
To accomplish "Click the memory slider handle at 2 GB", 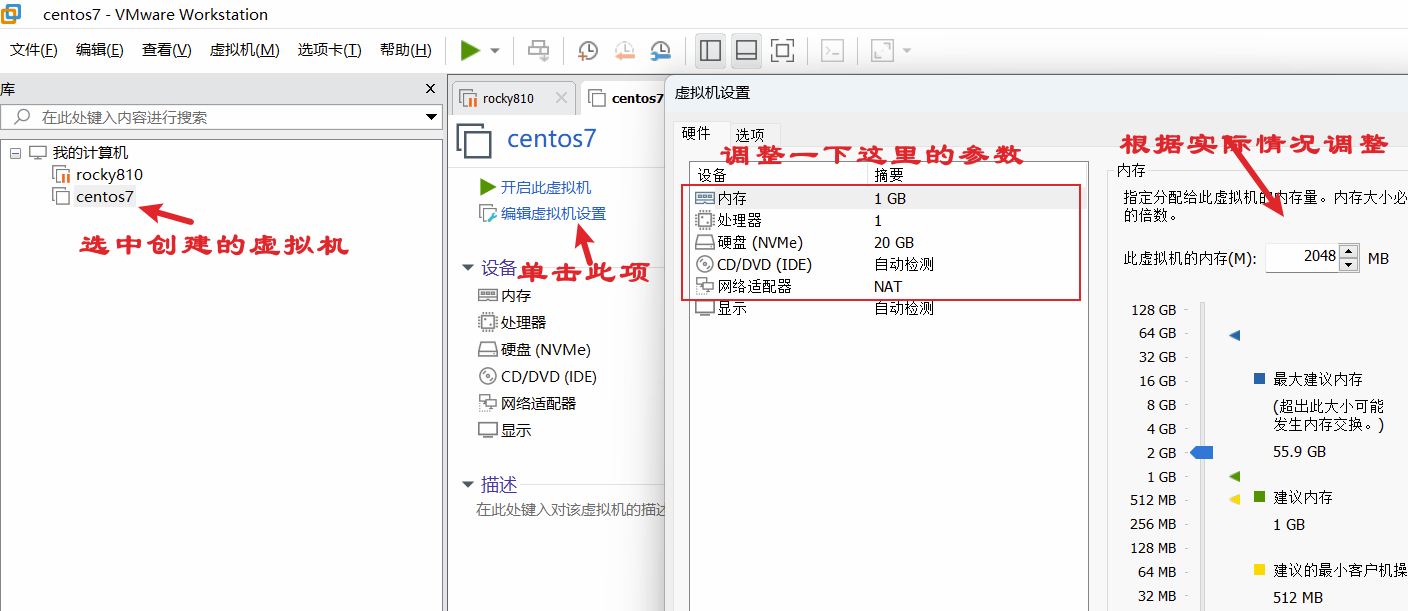I will point(1202,452).
